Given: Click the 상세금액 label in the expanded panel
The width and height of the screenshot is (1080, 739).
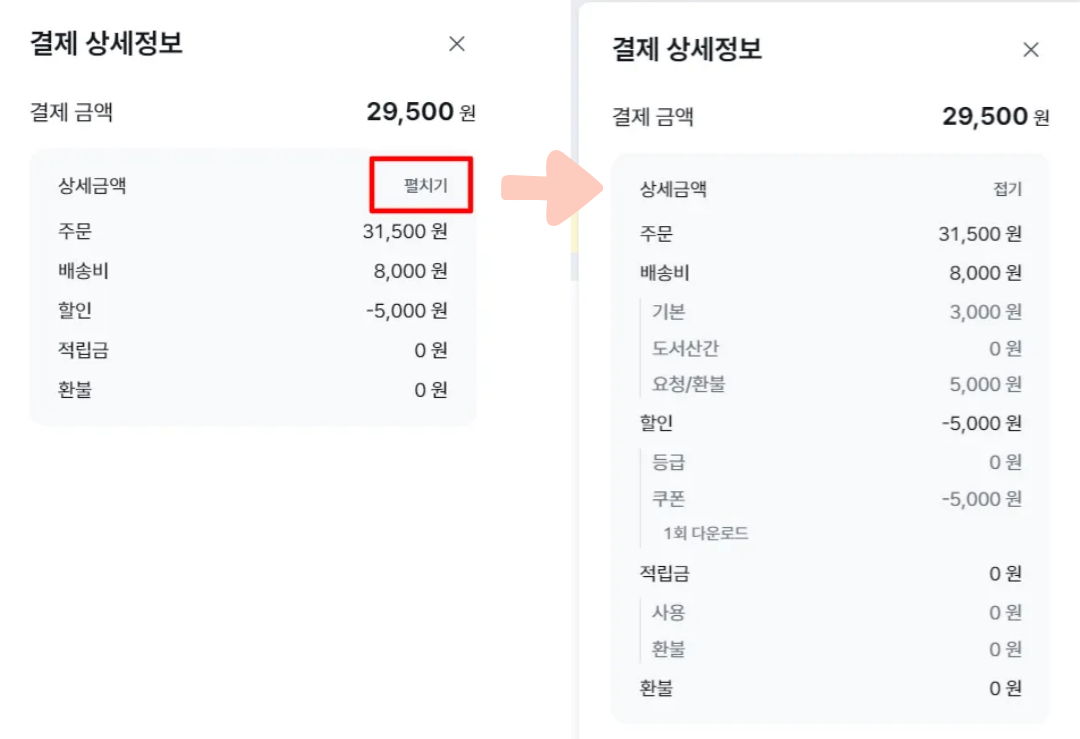Looking at the screenshot, I should [673, 190].
